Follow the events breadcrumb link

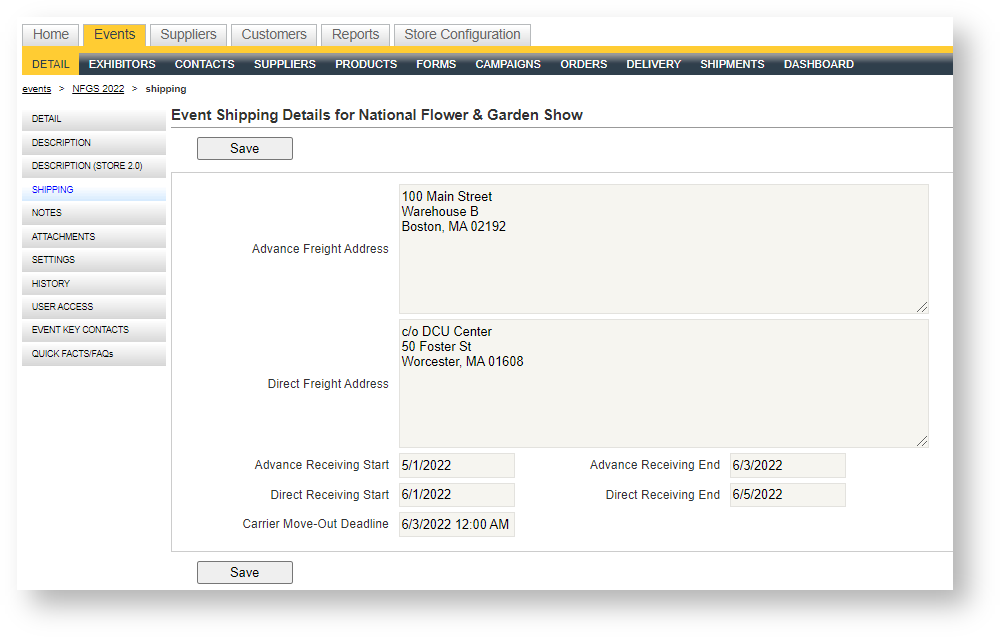coord(36,89)
